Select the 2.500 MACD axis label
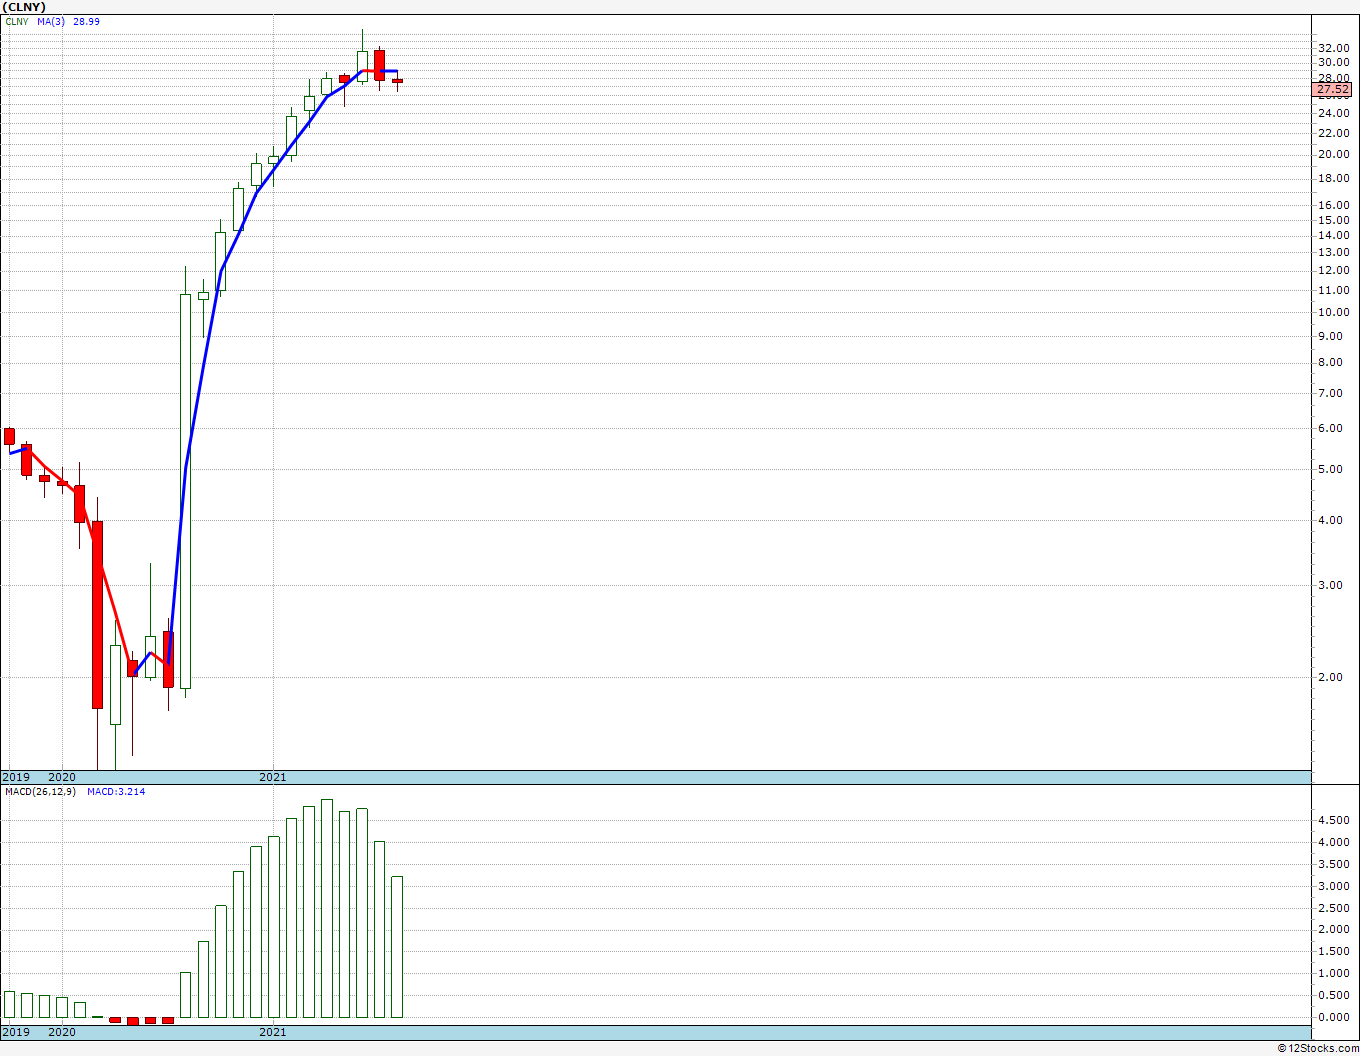 point(1334,909)
